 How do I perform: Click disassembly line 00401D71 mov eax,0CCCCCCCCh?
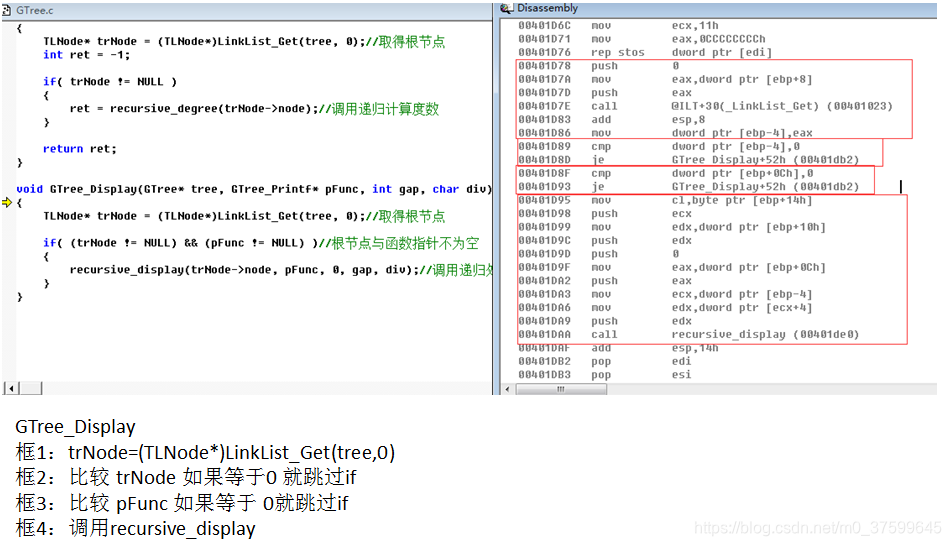[x=642, y=39]
